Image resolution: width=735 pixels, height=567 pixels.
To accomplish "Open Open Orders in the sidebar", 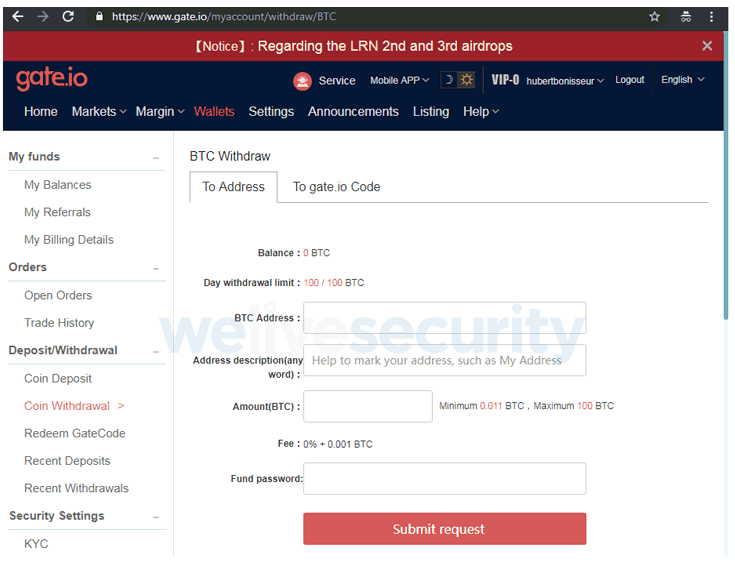I will (58, 296).
